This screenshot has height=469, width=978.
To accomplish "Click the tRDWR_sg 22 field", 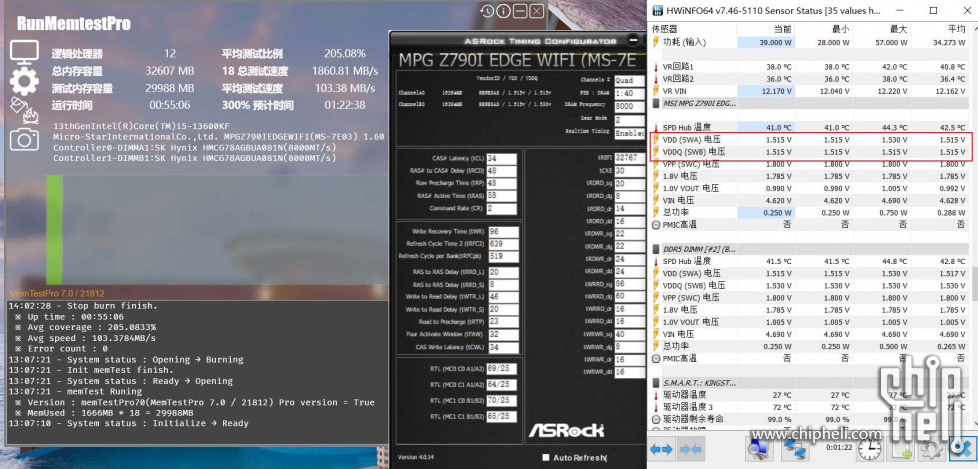I will click(629, 234).
